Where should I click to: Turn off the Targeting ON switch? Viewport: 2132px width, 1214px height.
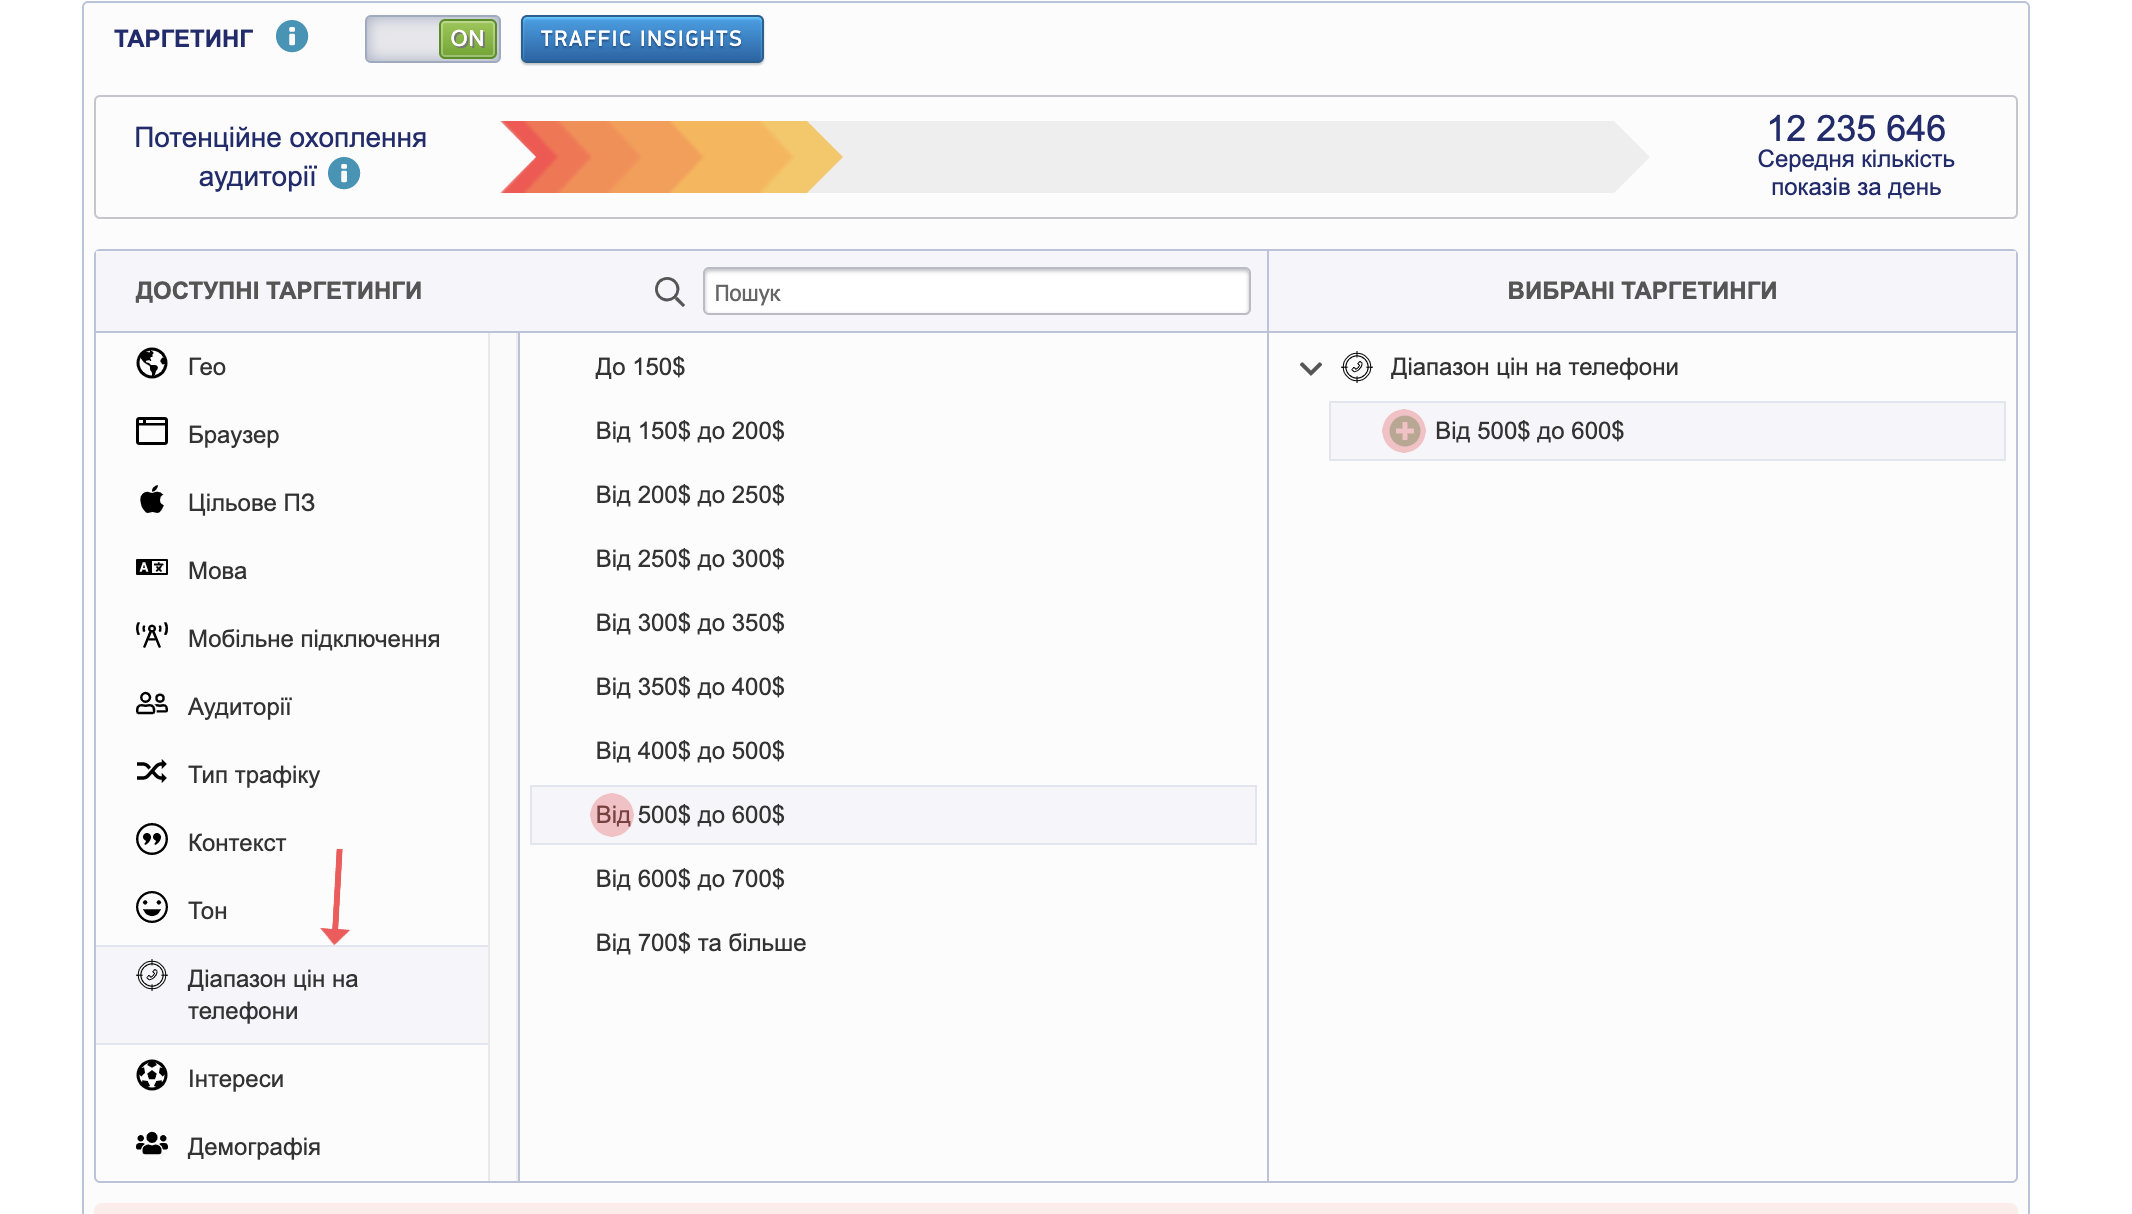click(433, 39)
